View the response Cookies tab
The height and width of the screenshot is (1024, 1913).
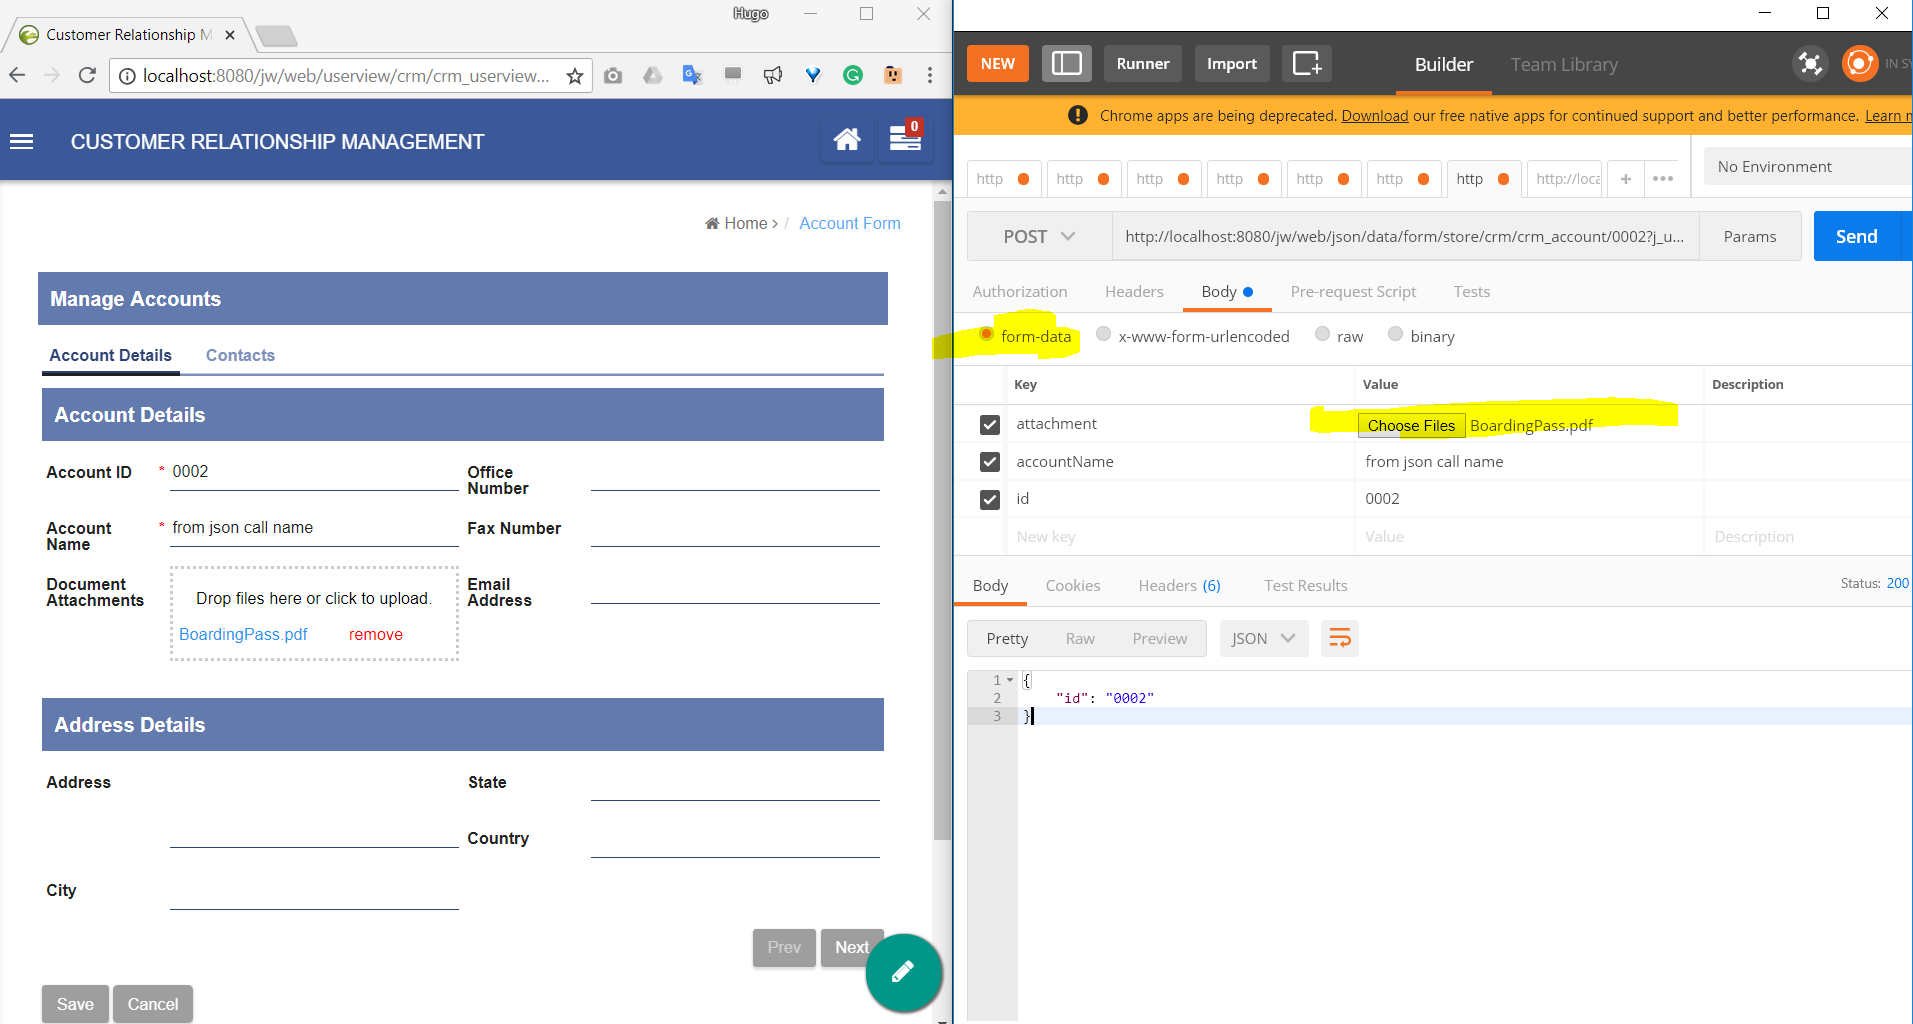1073,586
